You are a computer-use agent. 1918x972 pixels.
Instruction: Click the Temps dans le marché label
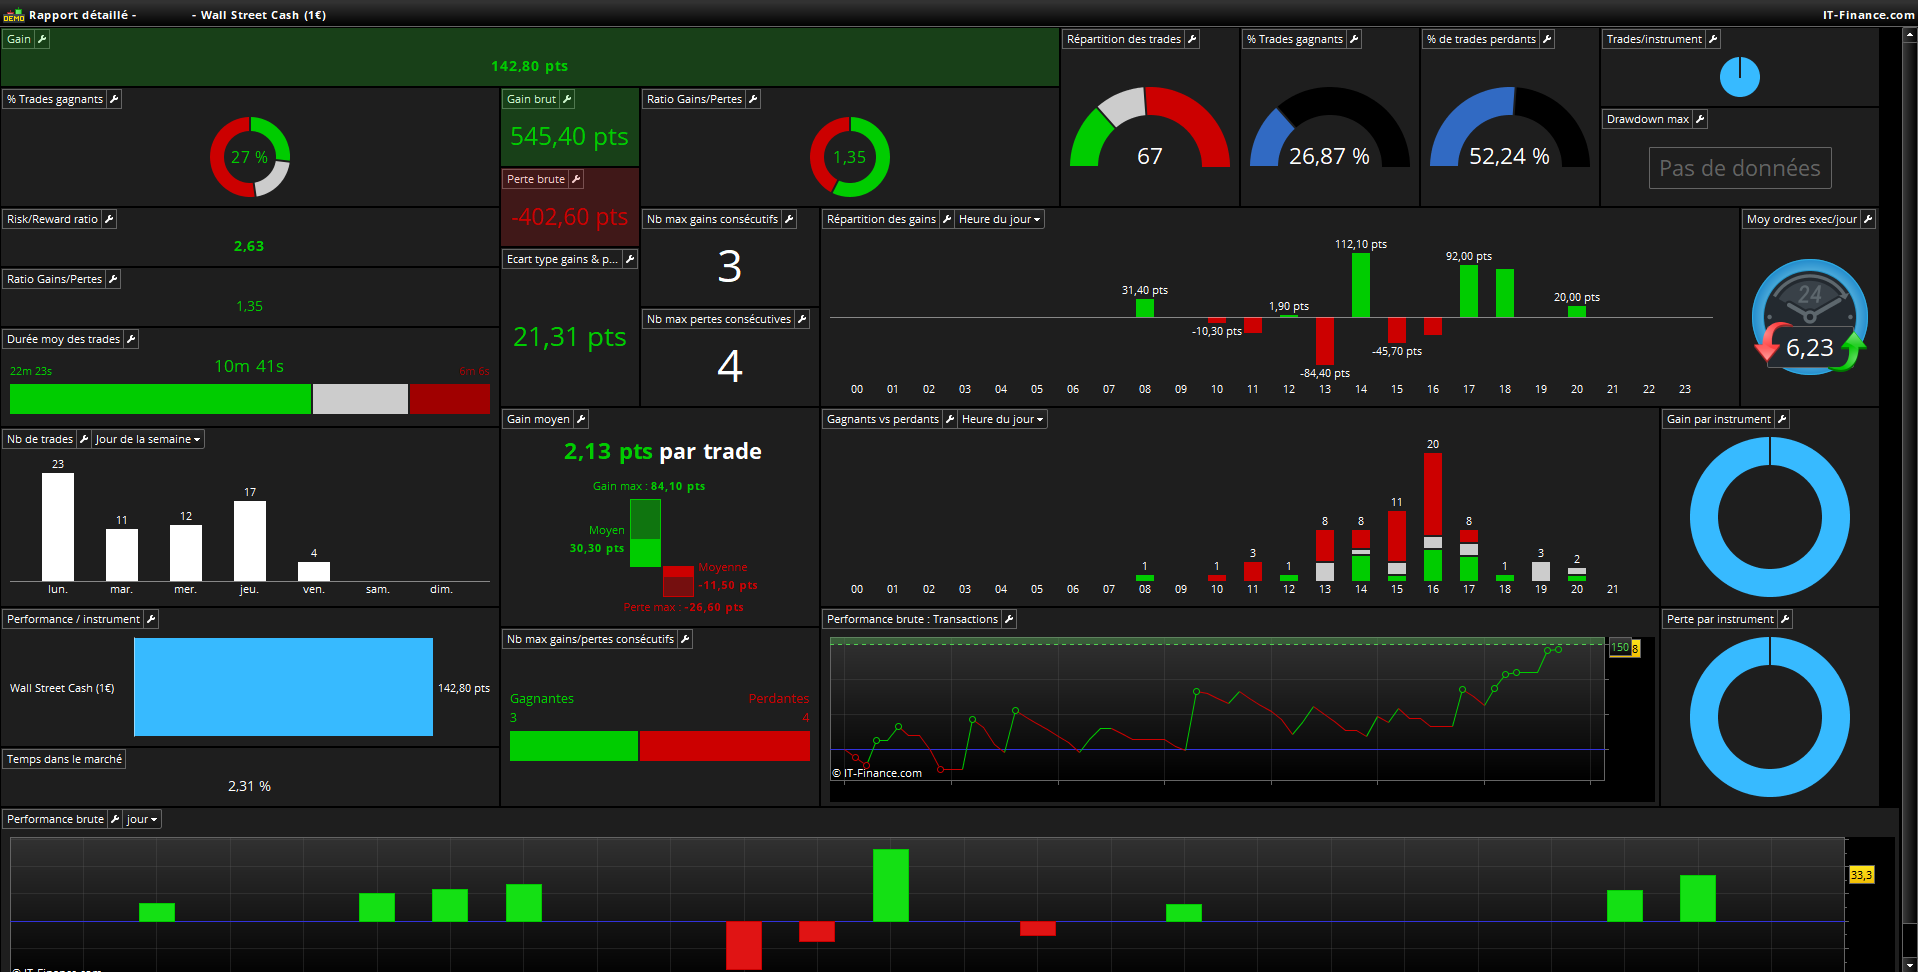(64, 759)
